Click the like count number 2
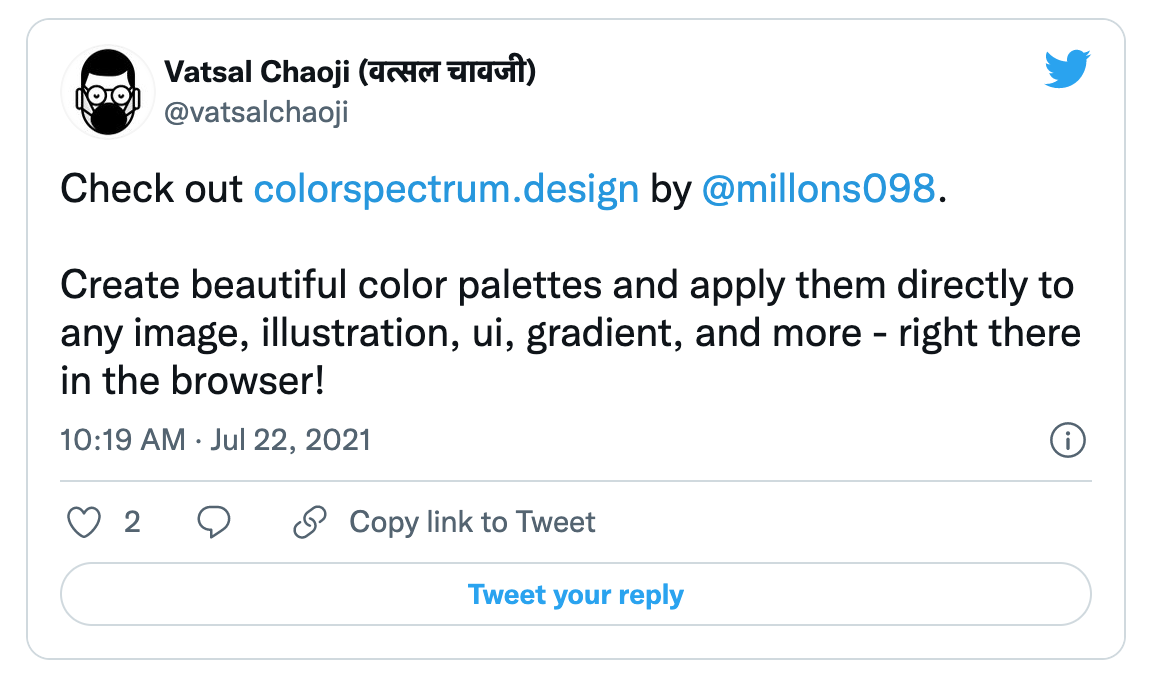1152x676 pixels. (132, 522)
